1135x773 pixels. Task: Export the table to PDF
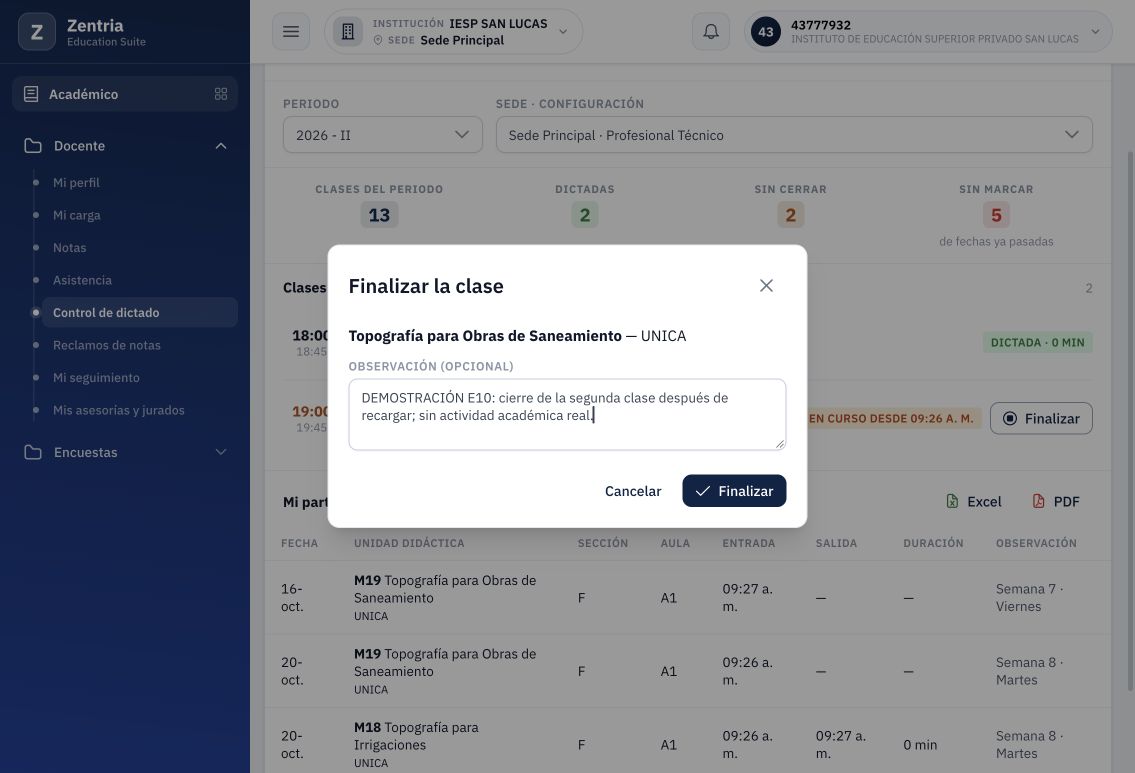(1055, 502)
